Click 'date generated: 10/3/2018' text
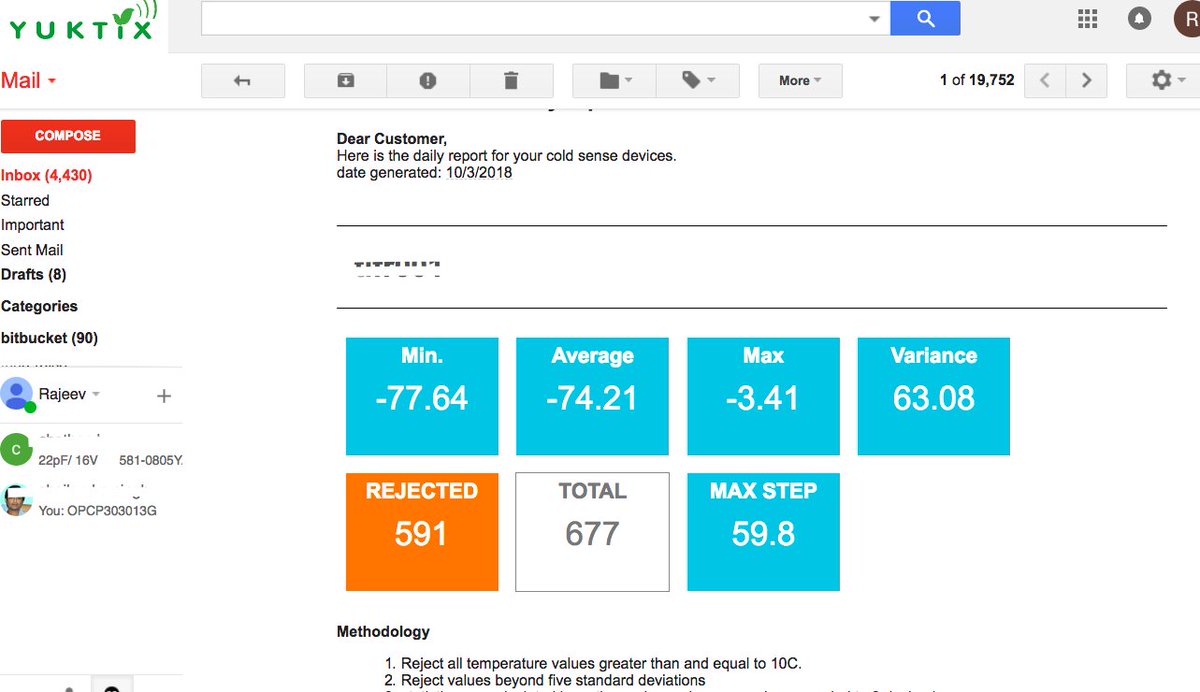1200x692 pixels. (424, 172)
